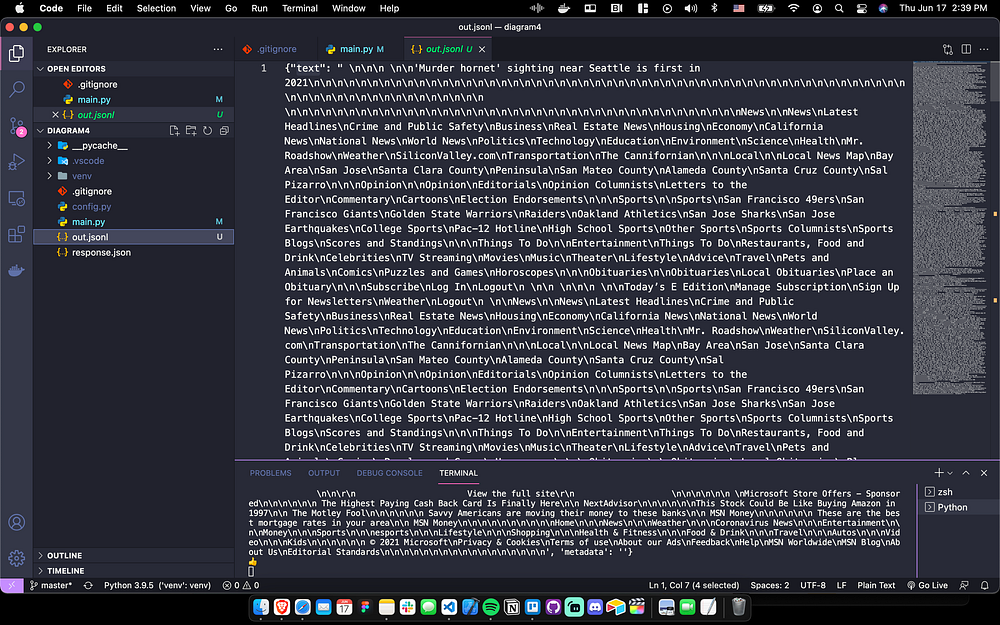
Task: Maximize the terminal panel size
Action: 966,473
